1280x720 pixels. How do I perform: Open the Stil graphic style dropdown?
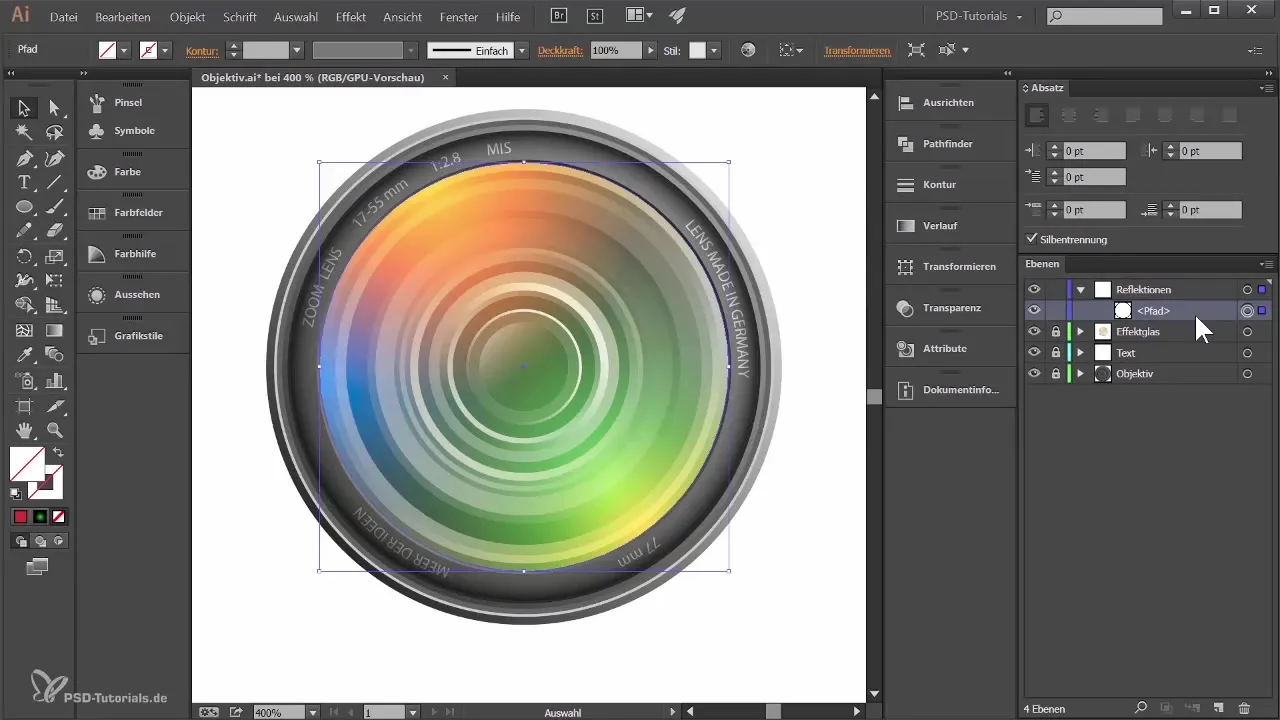[x=715, y=51]
